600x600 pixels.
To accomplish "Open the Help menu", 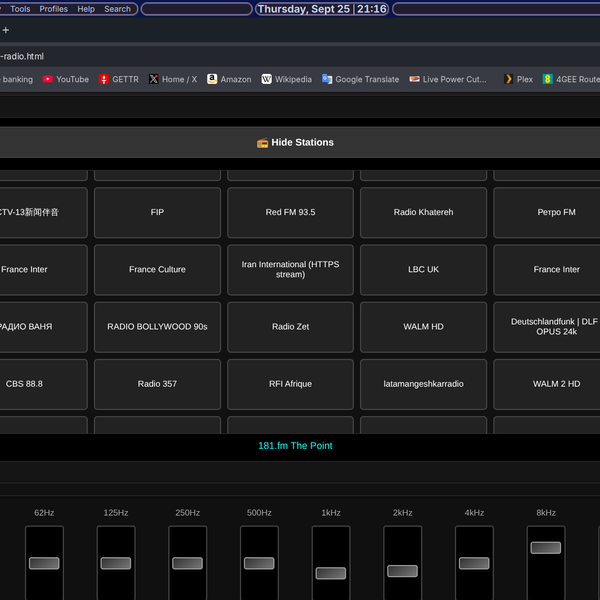I will point(86,9).
